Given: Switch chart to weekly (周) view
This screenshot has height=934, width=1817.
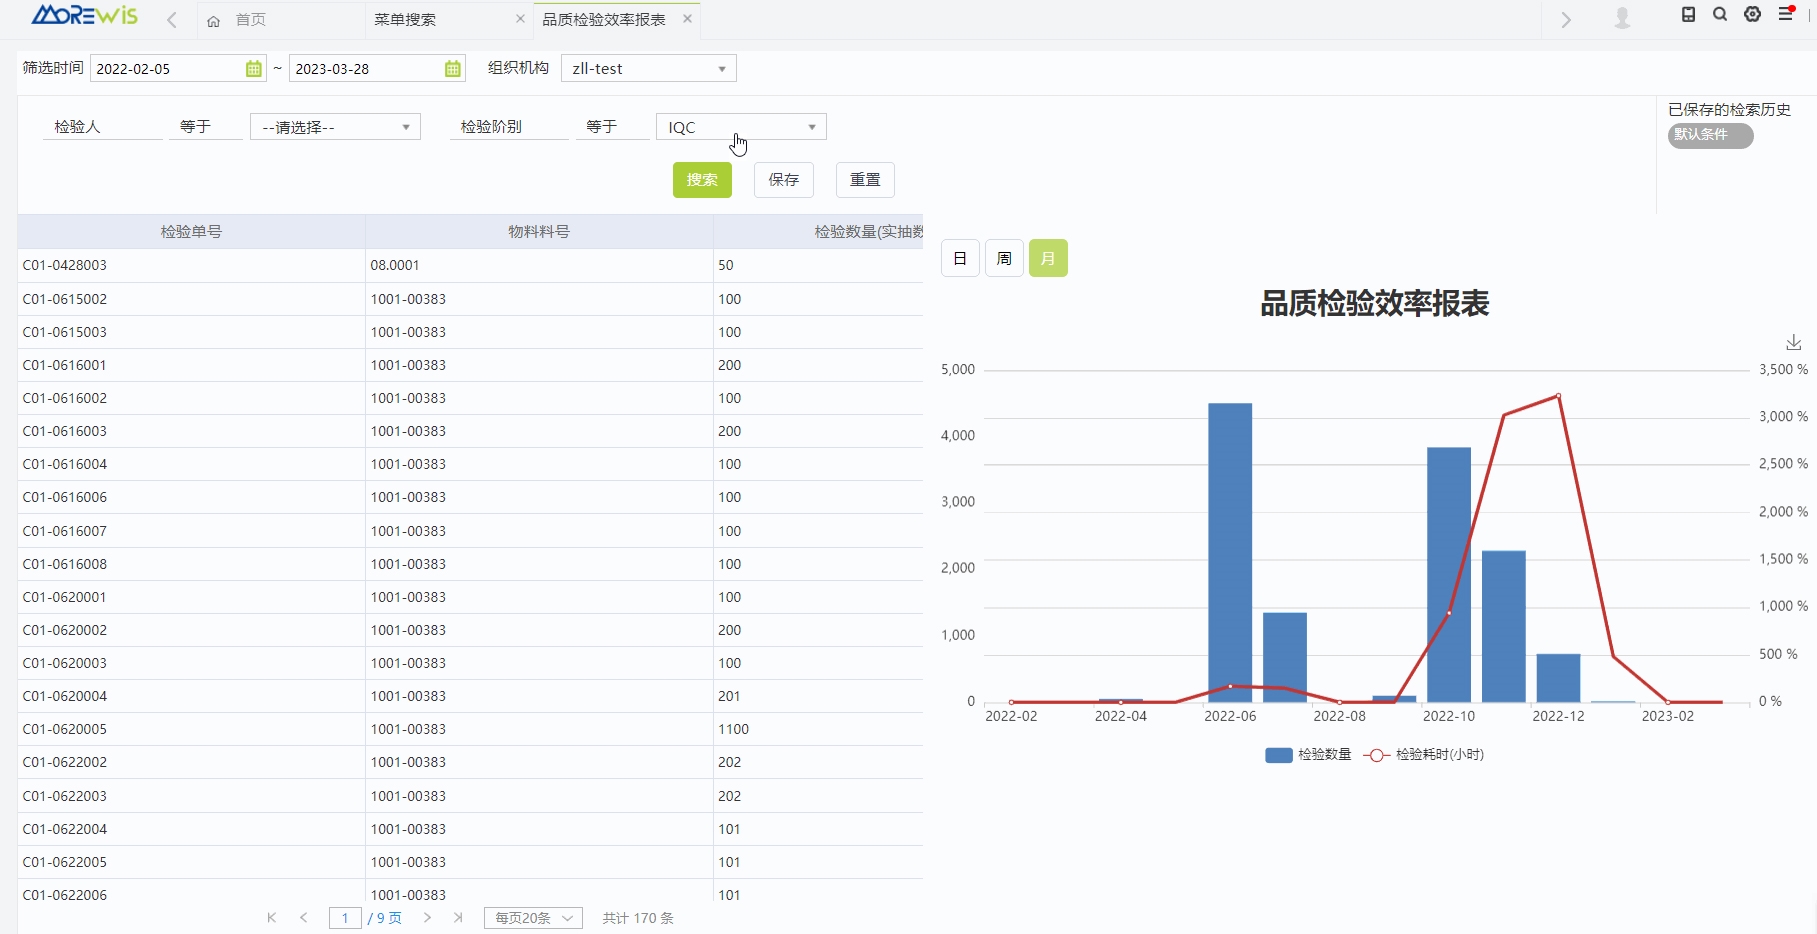Looking at the screenshot, I should point(1004,259).
